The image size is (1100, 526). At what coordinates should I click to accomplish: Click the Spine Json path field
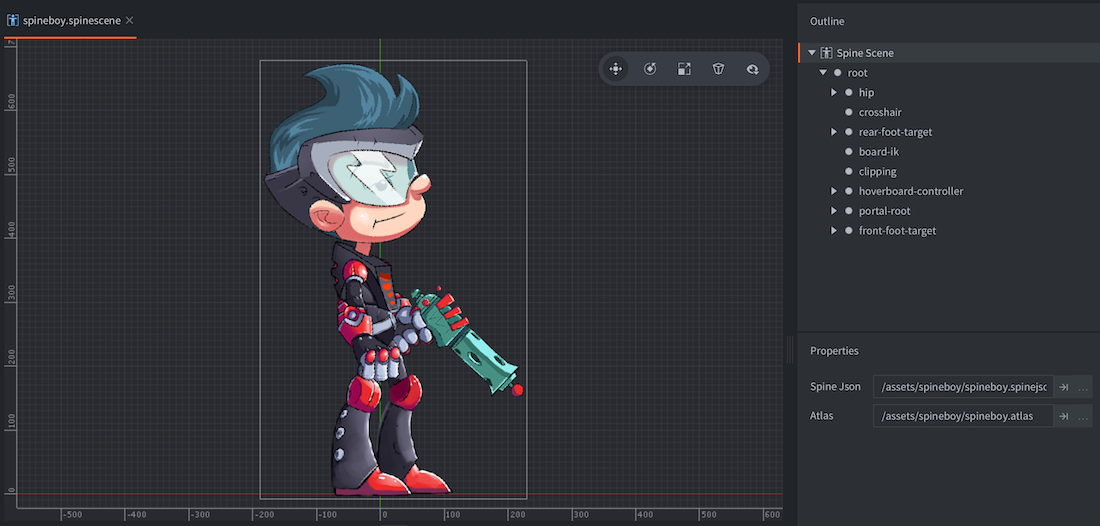click(962, 387)
